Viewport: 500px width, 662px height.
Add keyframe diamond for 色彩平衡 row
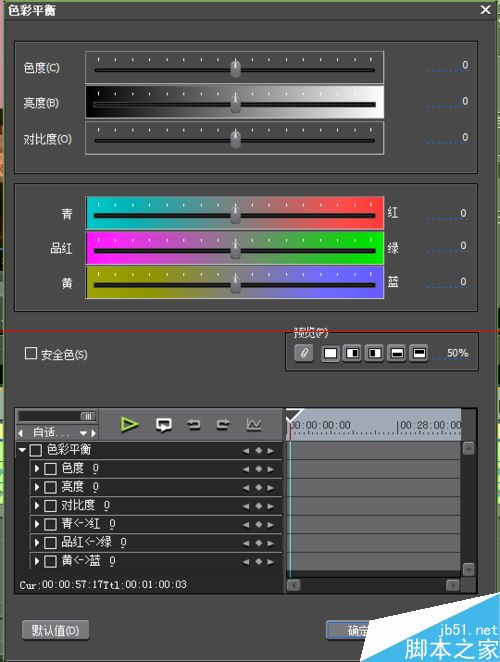click(258, 451)
